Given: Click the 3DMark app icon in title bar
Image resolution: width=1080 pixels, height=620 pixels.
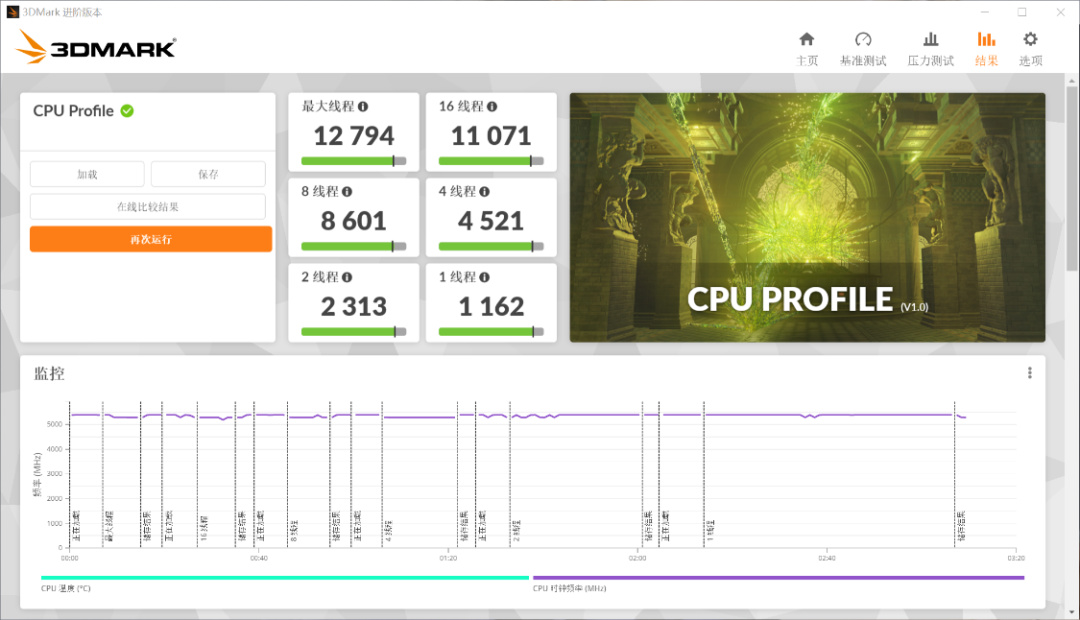Looking at the screenshot, I should pyautogui.click(x=12, y=12).
